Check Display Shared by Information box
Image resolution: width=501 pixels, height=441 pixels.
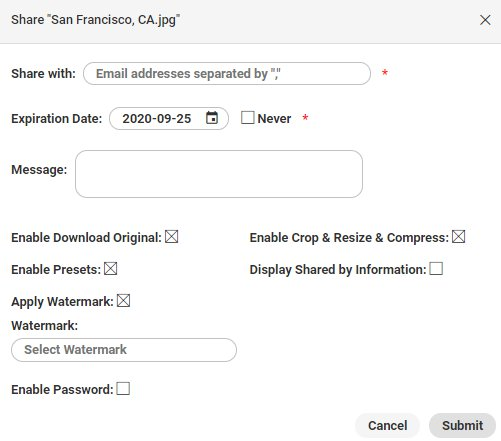[x=436, y=269]
